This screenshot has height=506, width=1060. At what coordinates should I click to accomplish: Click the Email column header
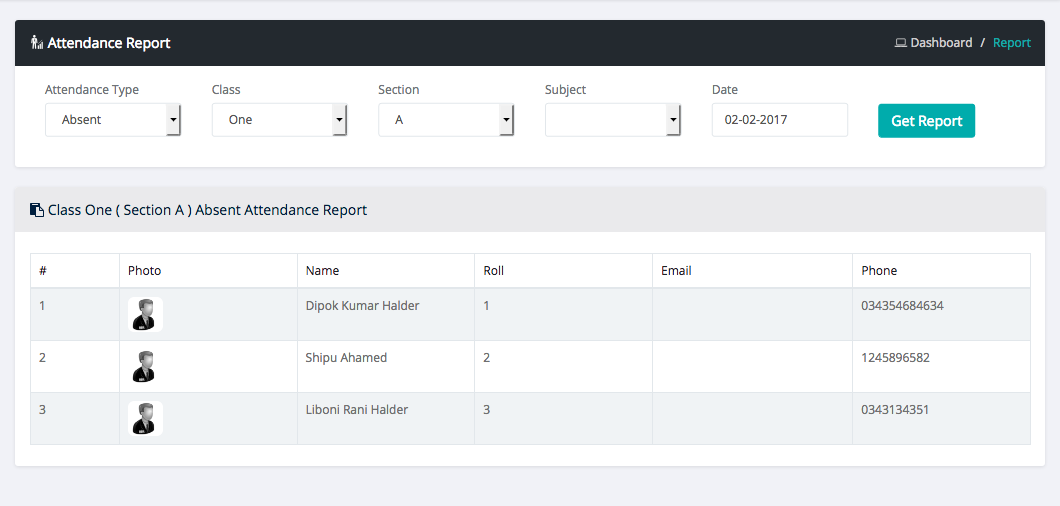pyautogui.click(x=676, y=271)
